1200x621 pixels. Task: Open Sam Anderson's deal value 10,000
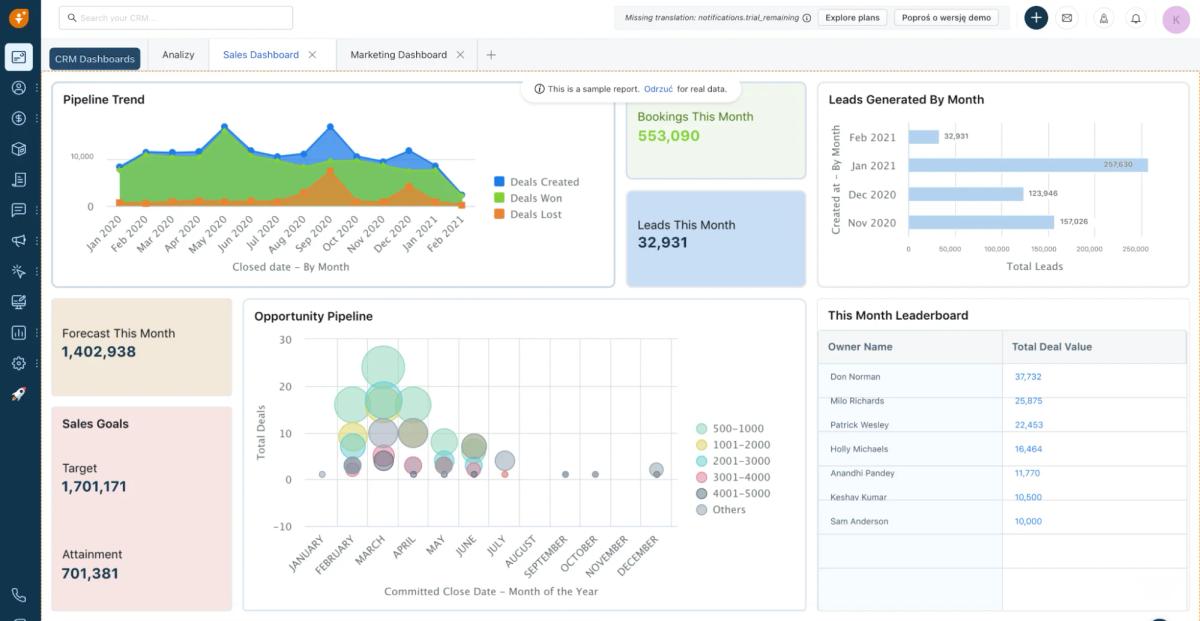point(1028,521)
